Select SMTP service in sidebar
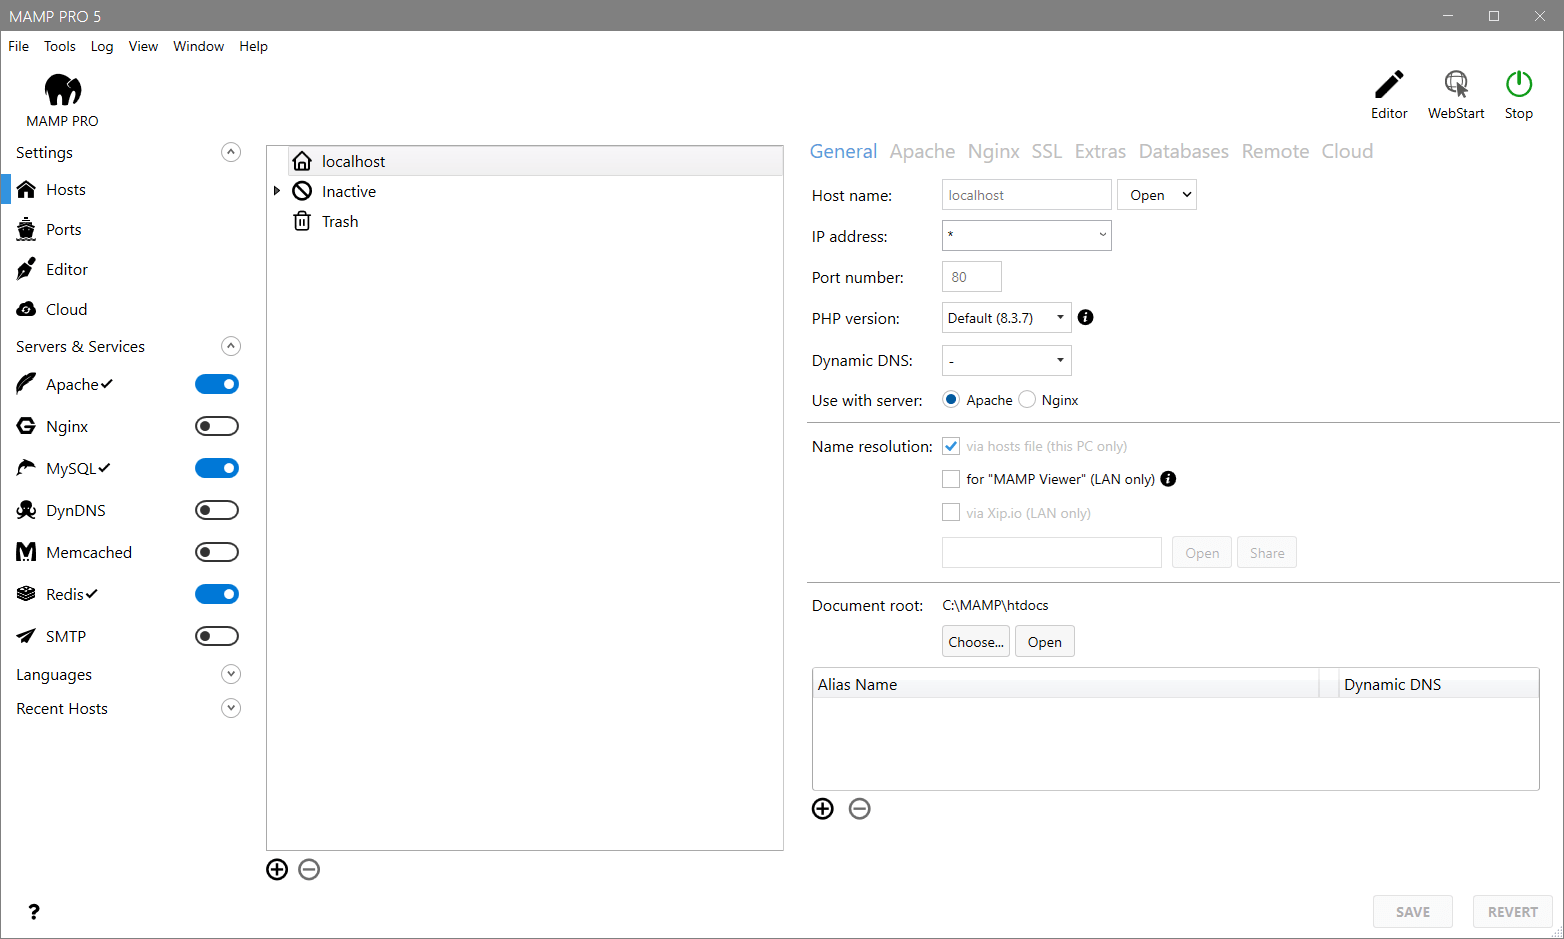Image resolution: width=1564 pixels, height=939 pixels. click(66, 637)
